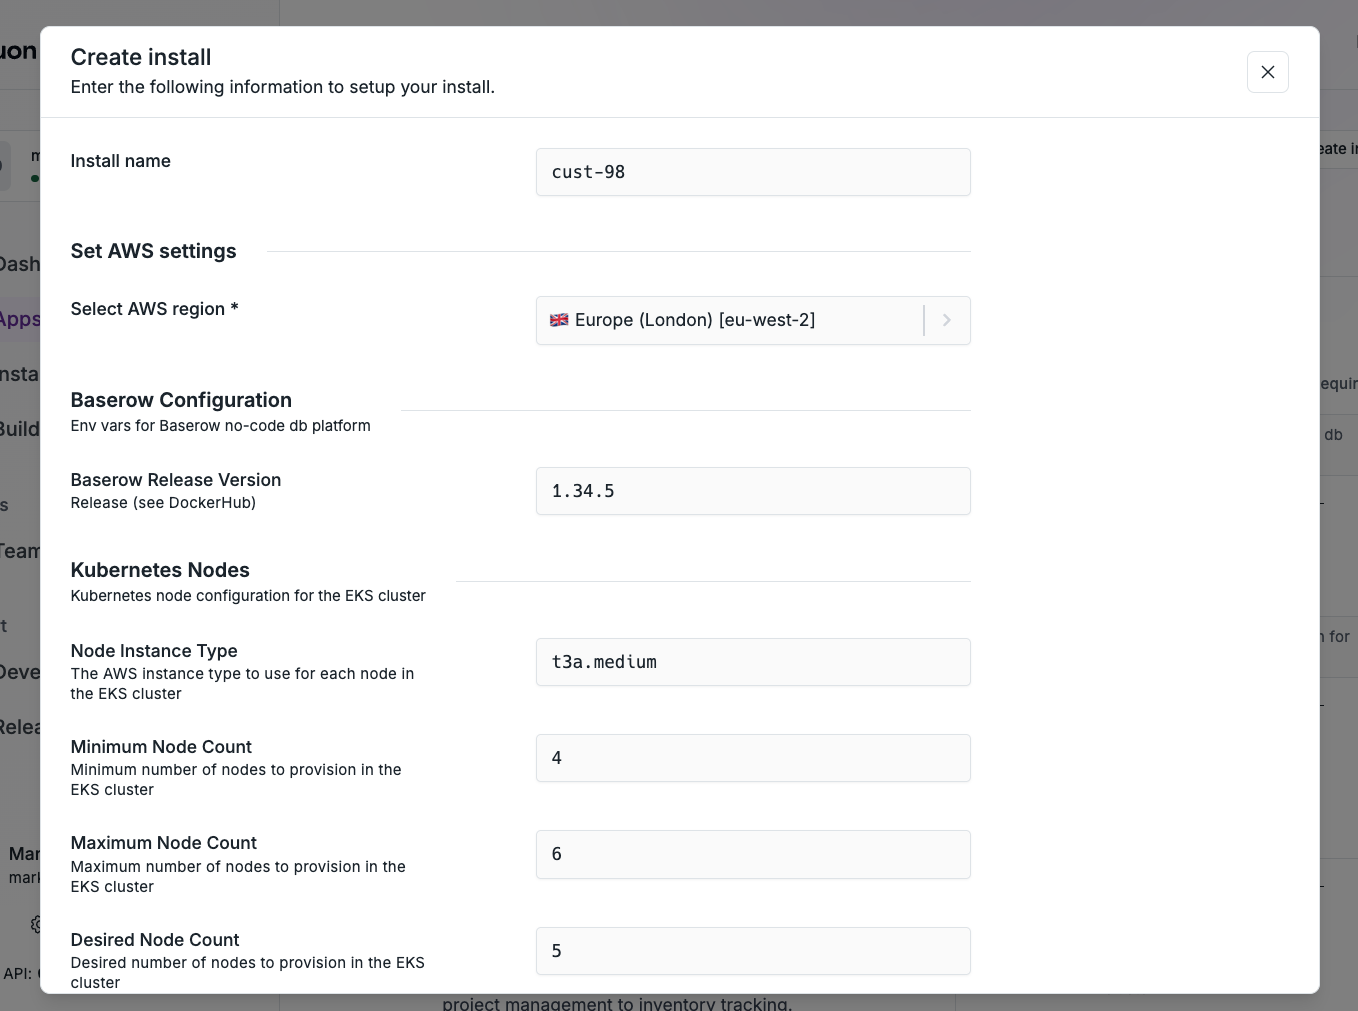1358x1011 pixels.
Task: Select Releases in the left sidebar
Action: point(20,727)
